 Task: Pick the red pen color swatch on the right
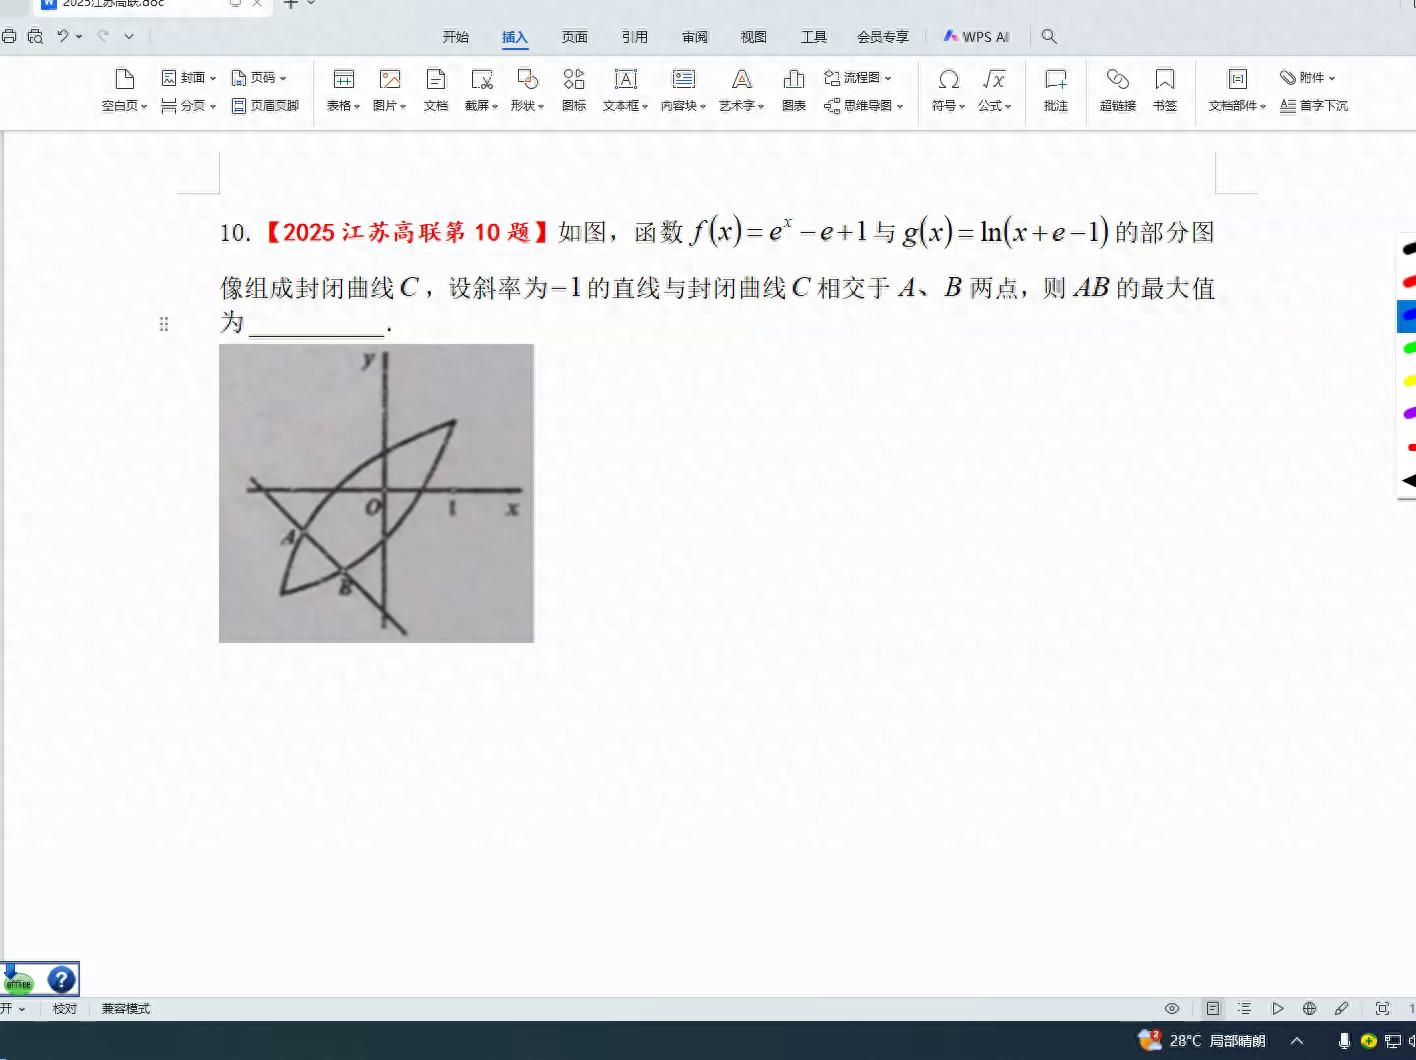tap(1408, 282)
